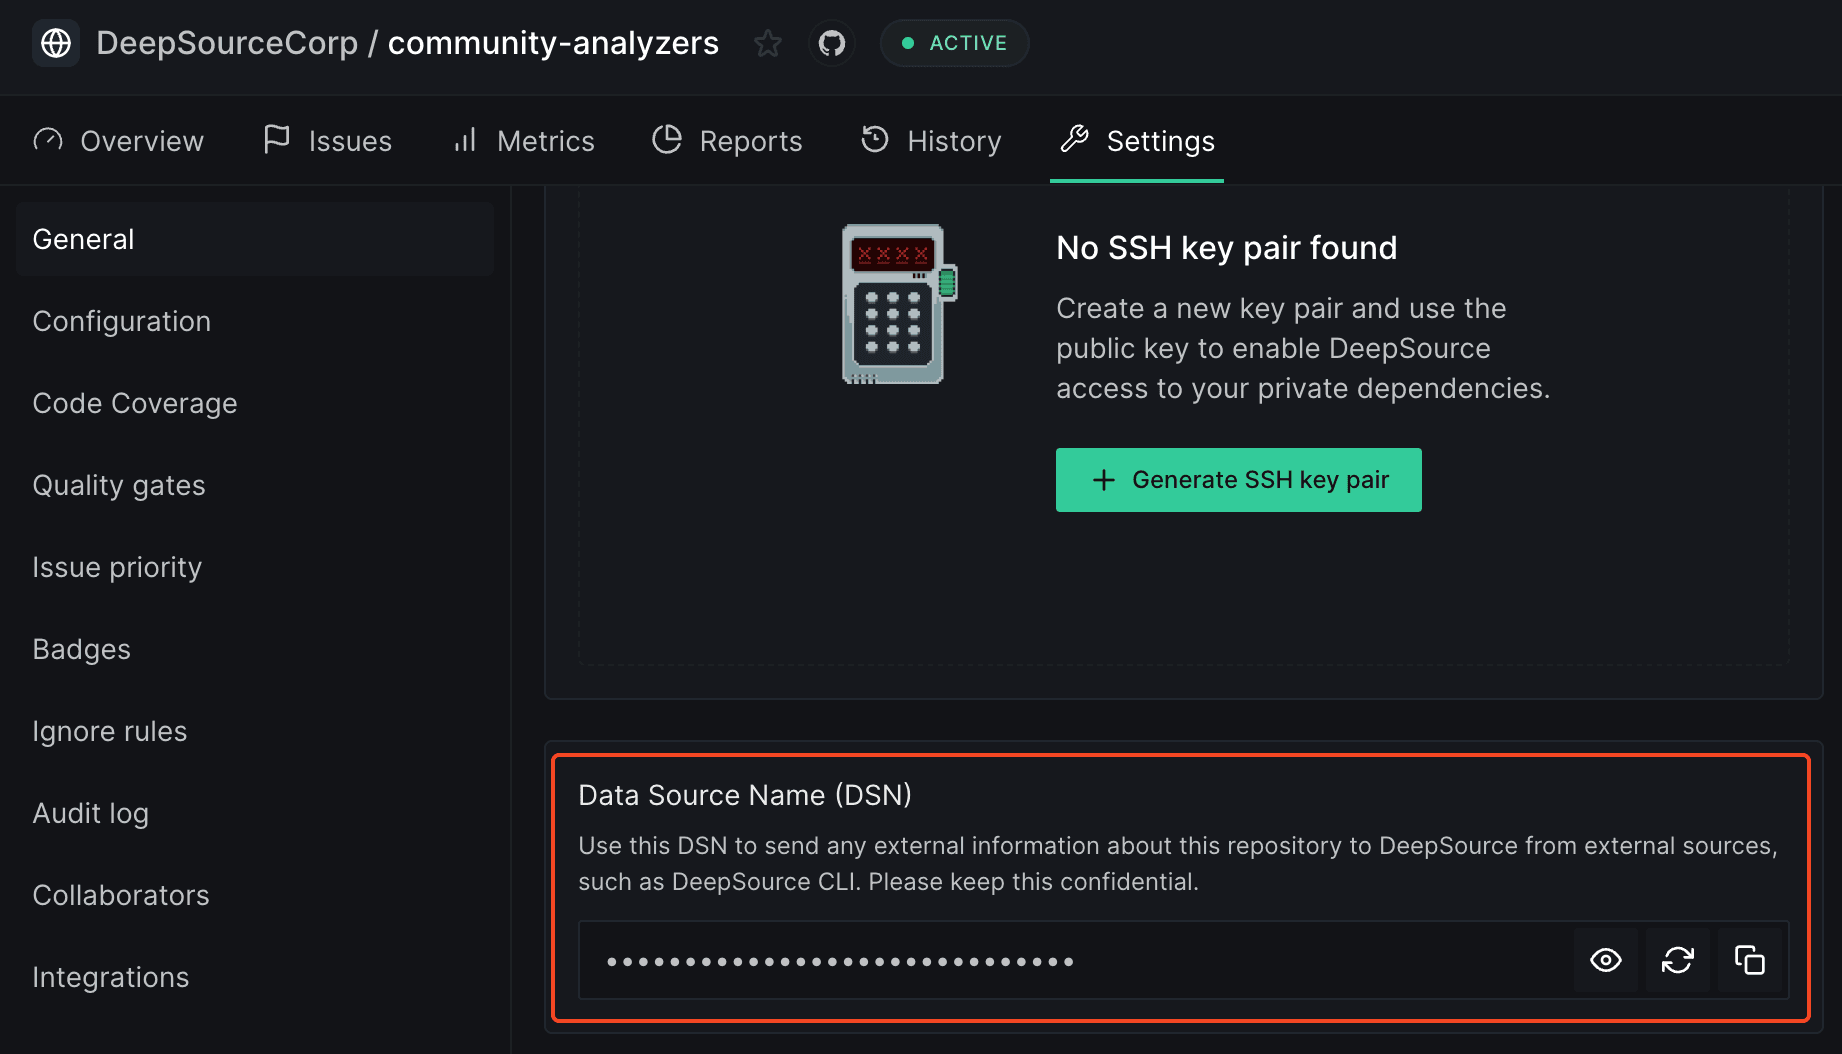1842x1054 pixels.
Task: Click the masked DSN input field
Action: coord(1000,960)
